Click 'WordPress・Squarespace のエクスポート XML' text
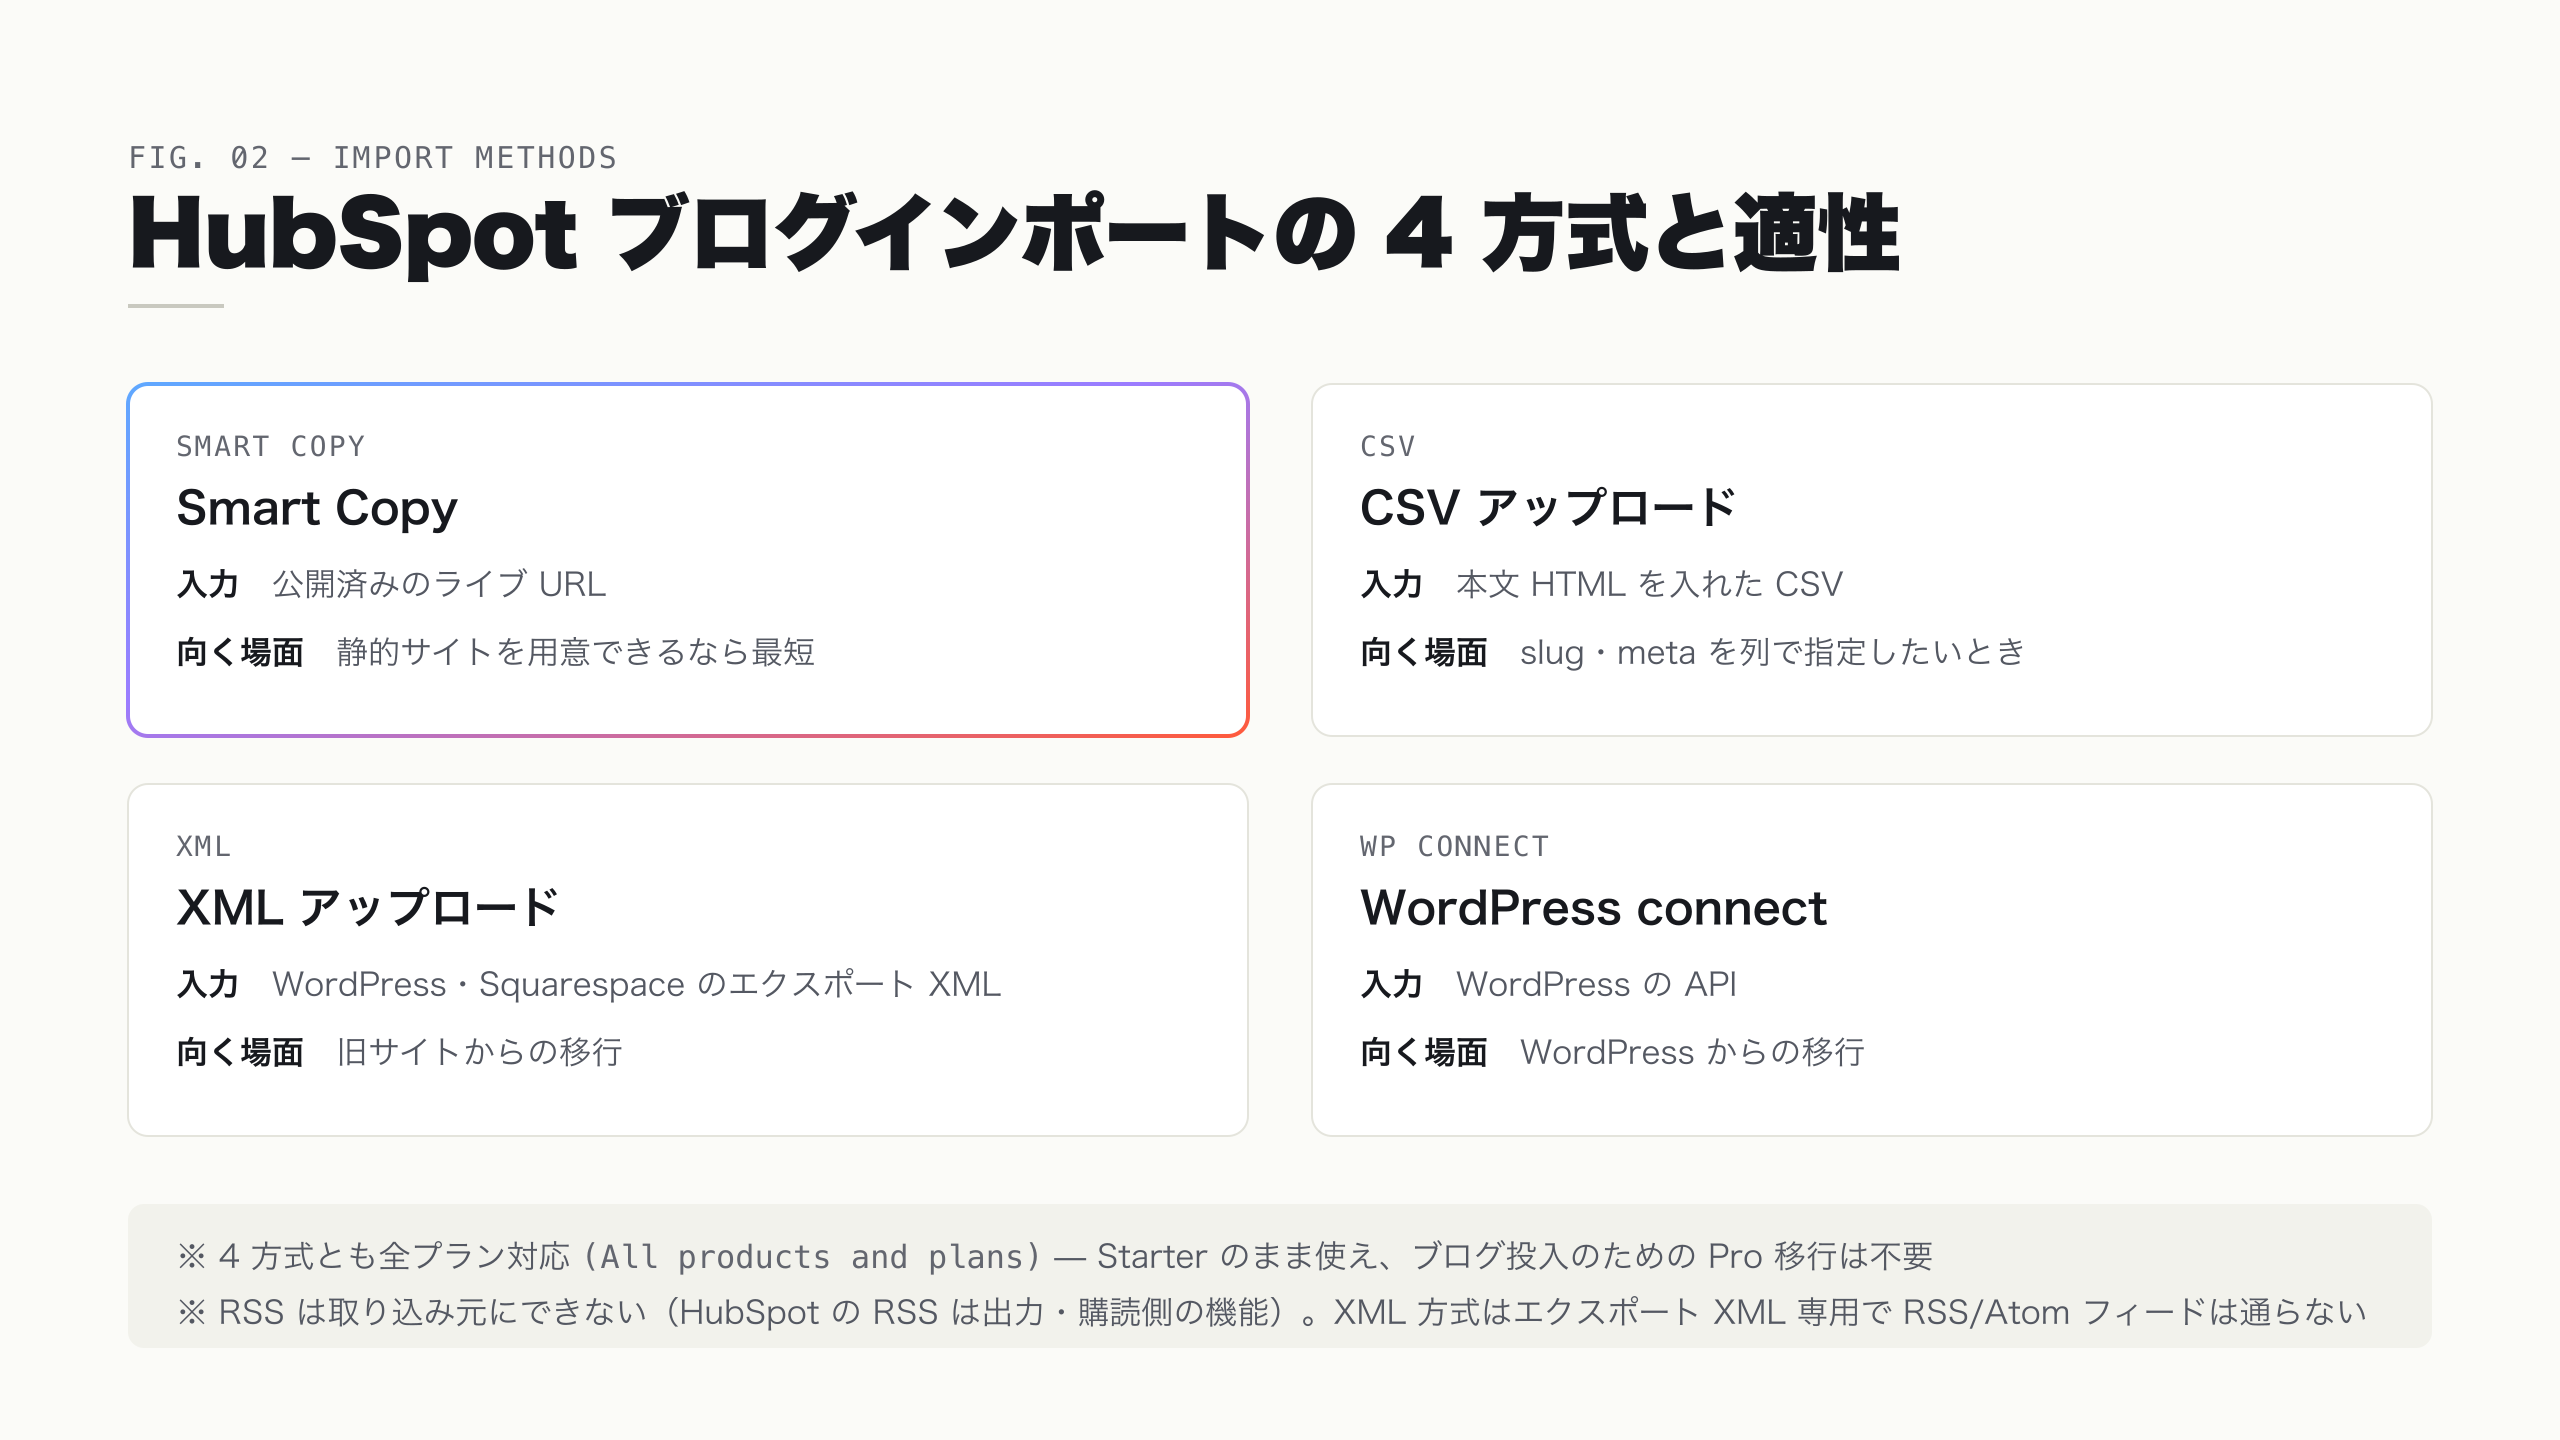 click(x=636, y=984)
